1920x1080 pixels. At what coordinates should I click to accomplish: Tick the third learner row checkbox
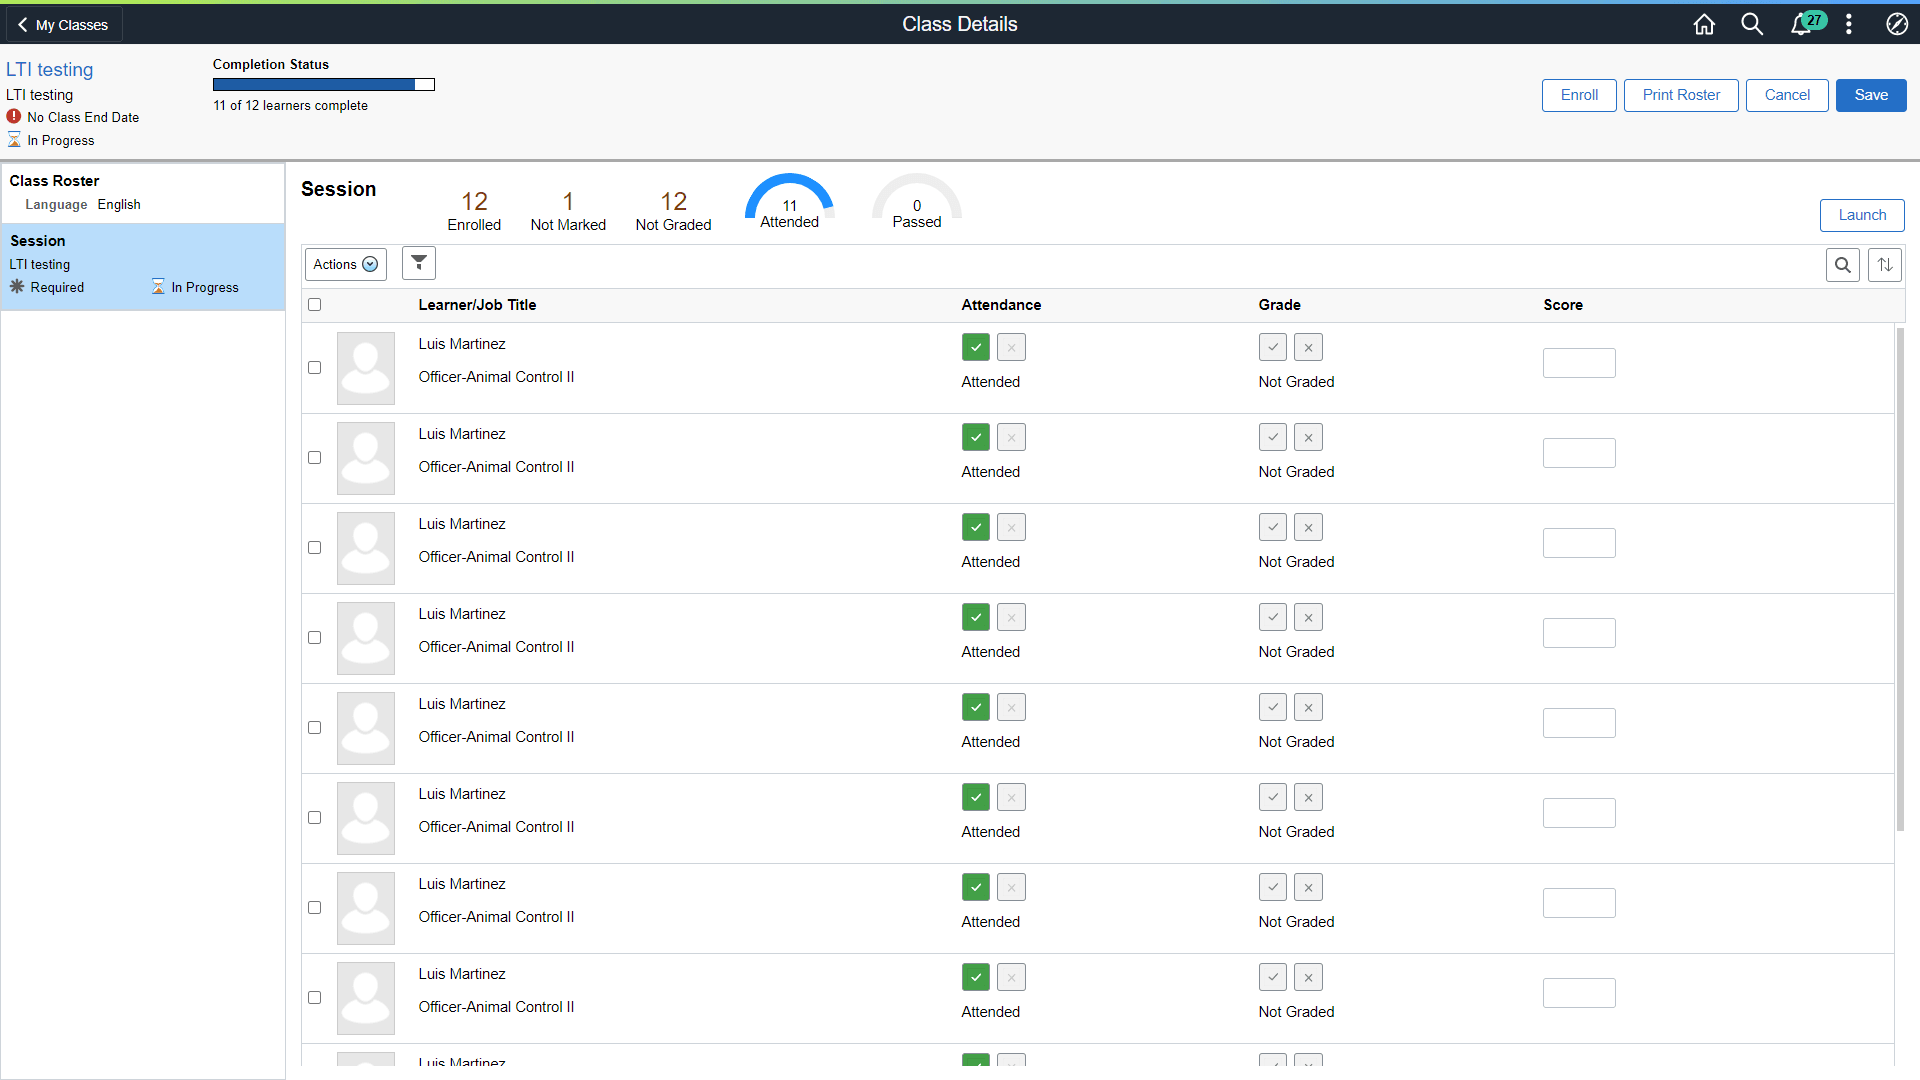point(315,548)
